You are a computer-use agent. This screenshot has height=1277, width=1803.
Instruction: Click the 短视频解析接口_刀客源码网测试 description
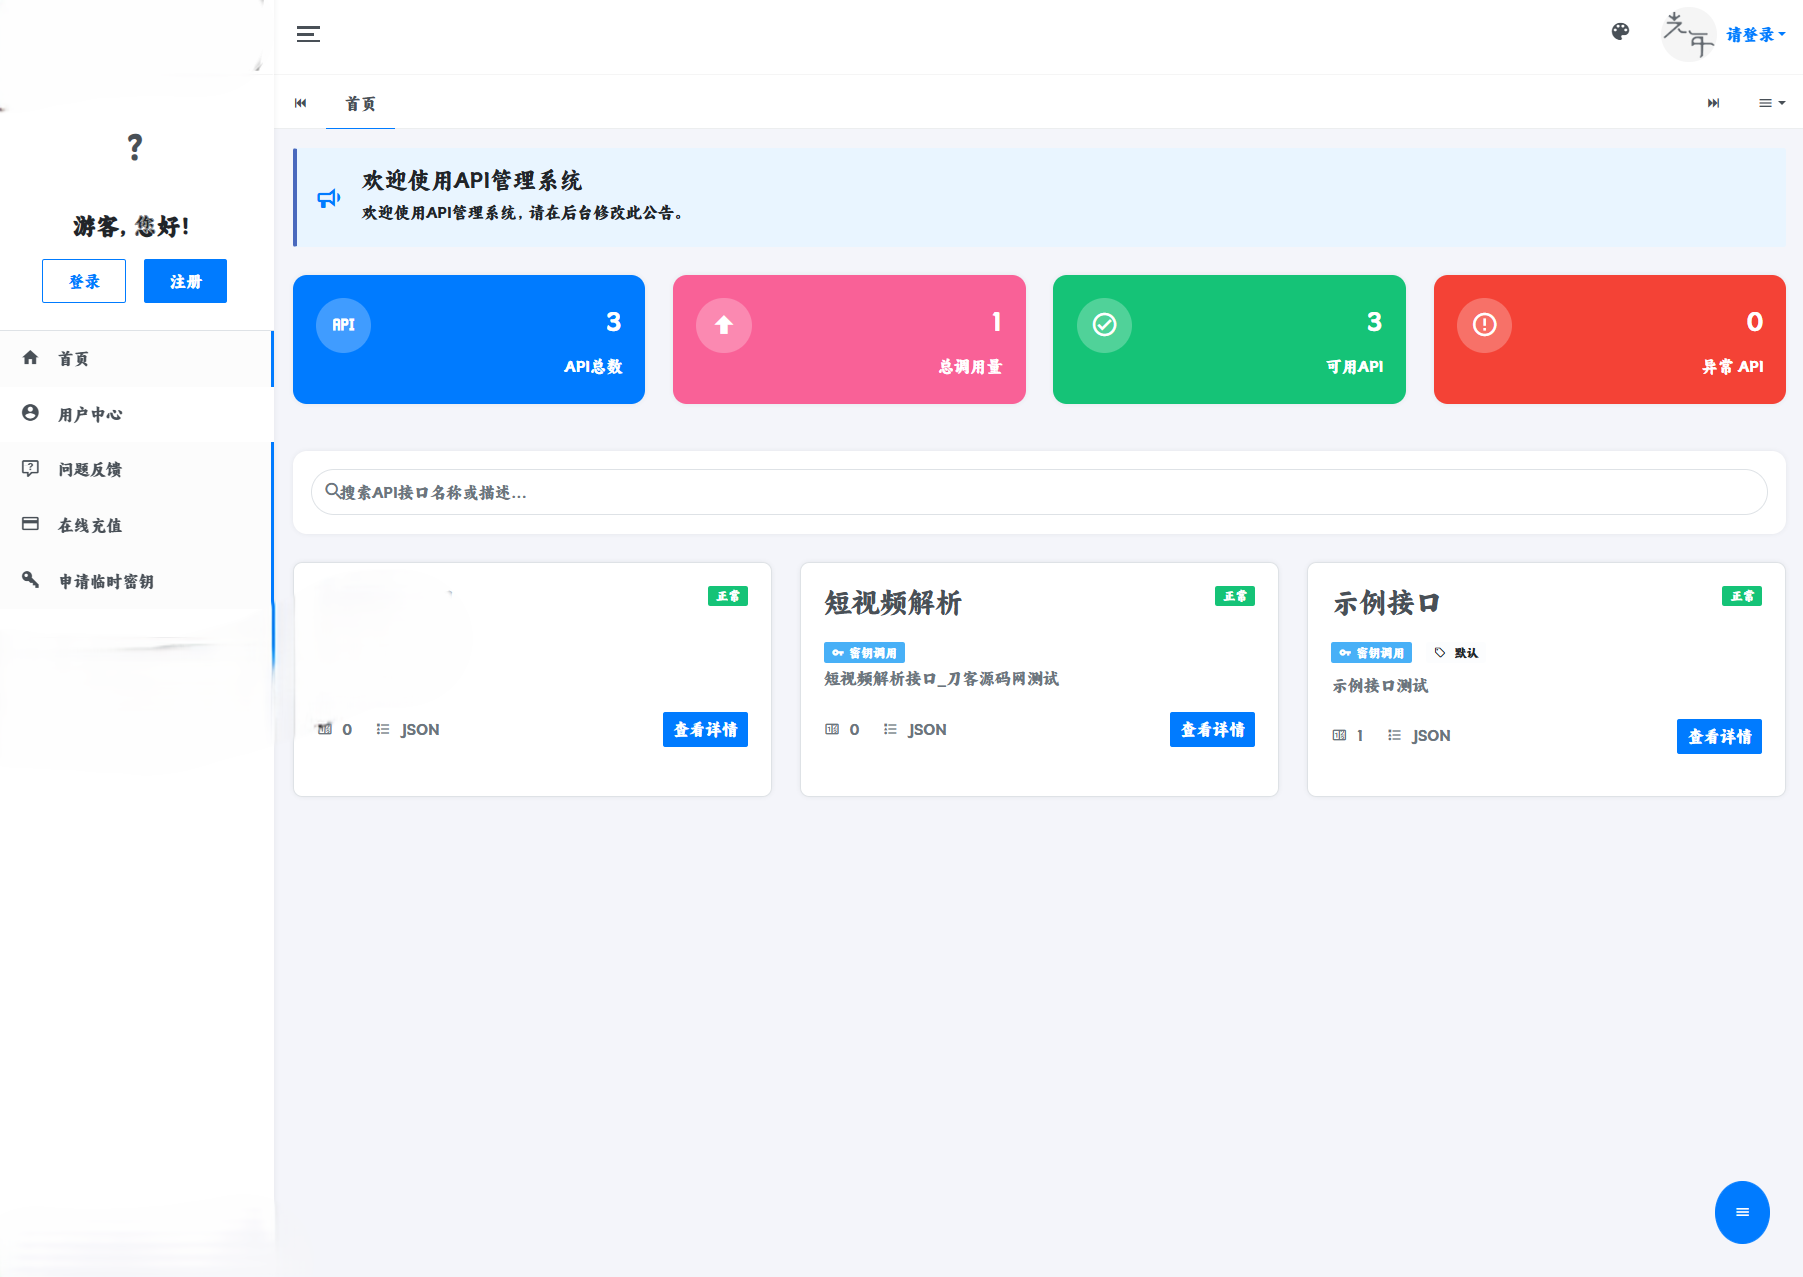[x=941, y=679]
